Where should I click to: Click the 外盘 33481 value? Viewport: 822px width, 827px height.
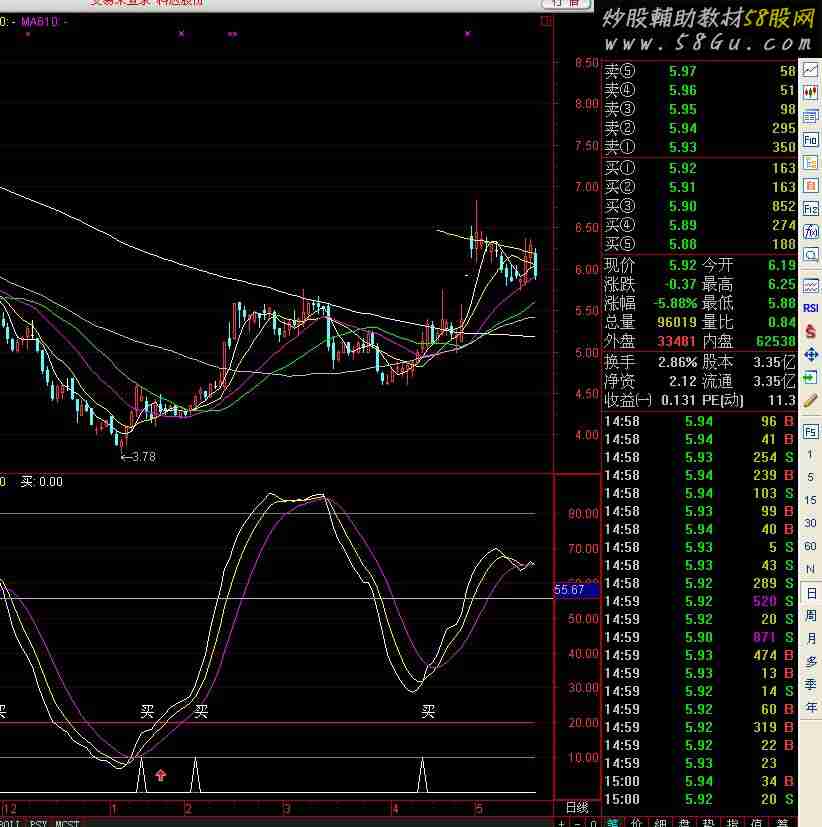[677, 342]
